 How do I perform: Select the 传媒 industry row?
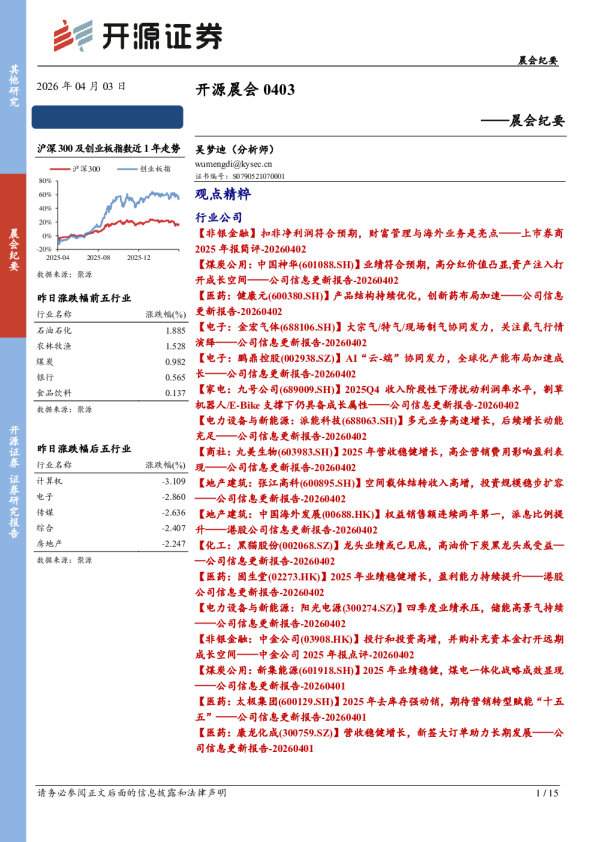pos(111,512)
